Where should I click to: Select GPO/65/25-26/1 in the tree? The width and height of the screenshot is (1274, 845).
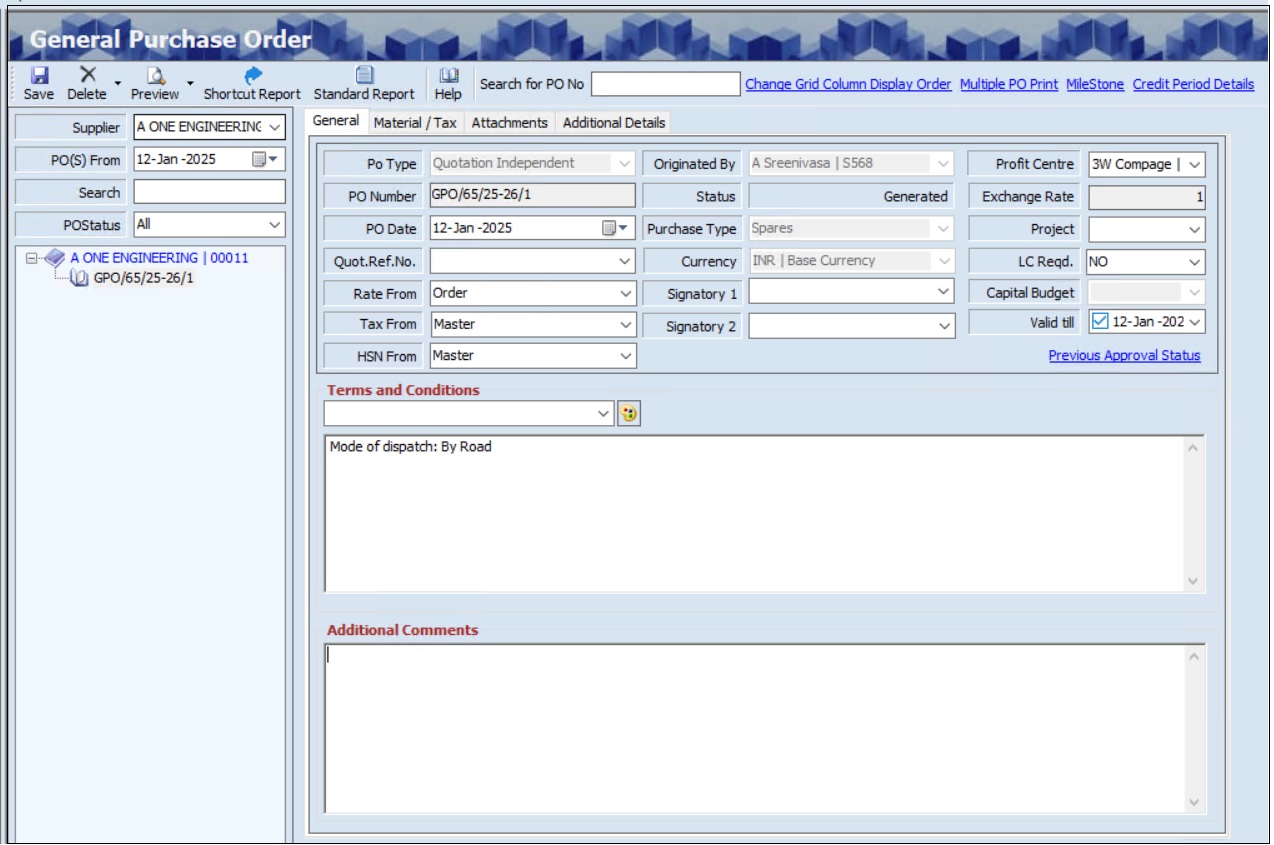(143, 278)
